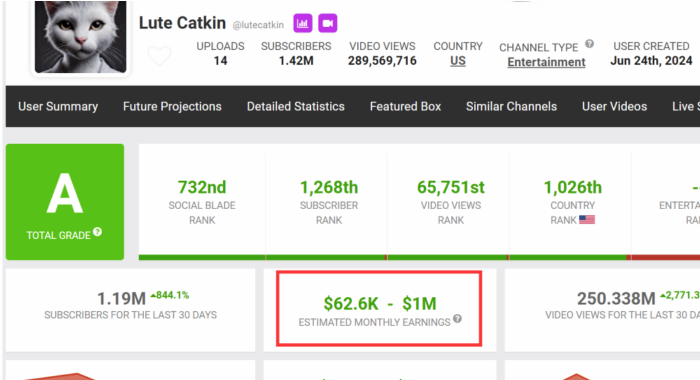The height and width of the screenshot is (380, 700).
Task: Click the 250.338M video views for last 30 days
Action: [616, 298]
